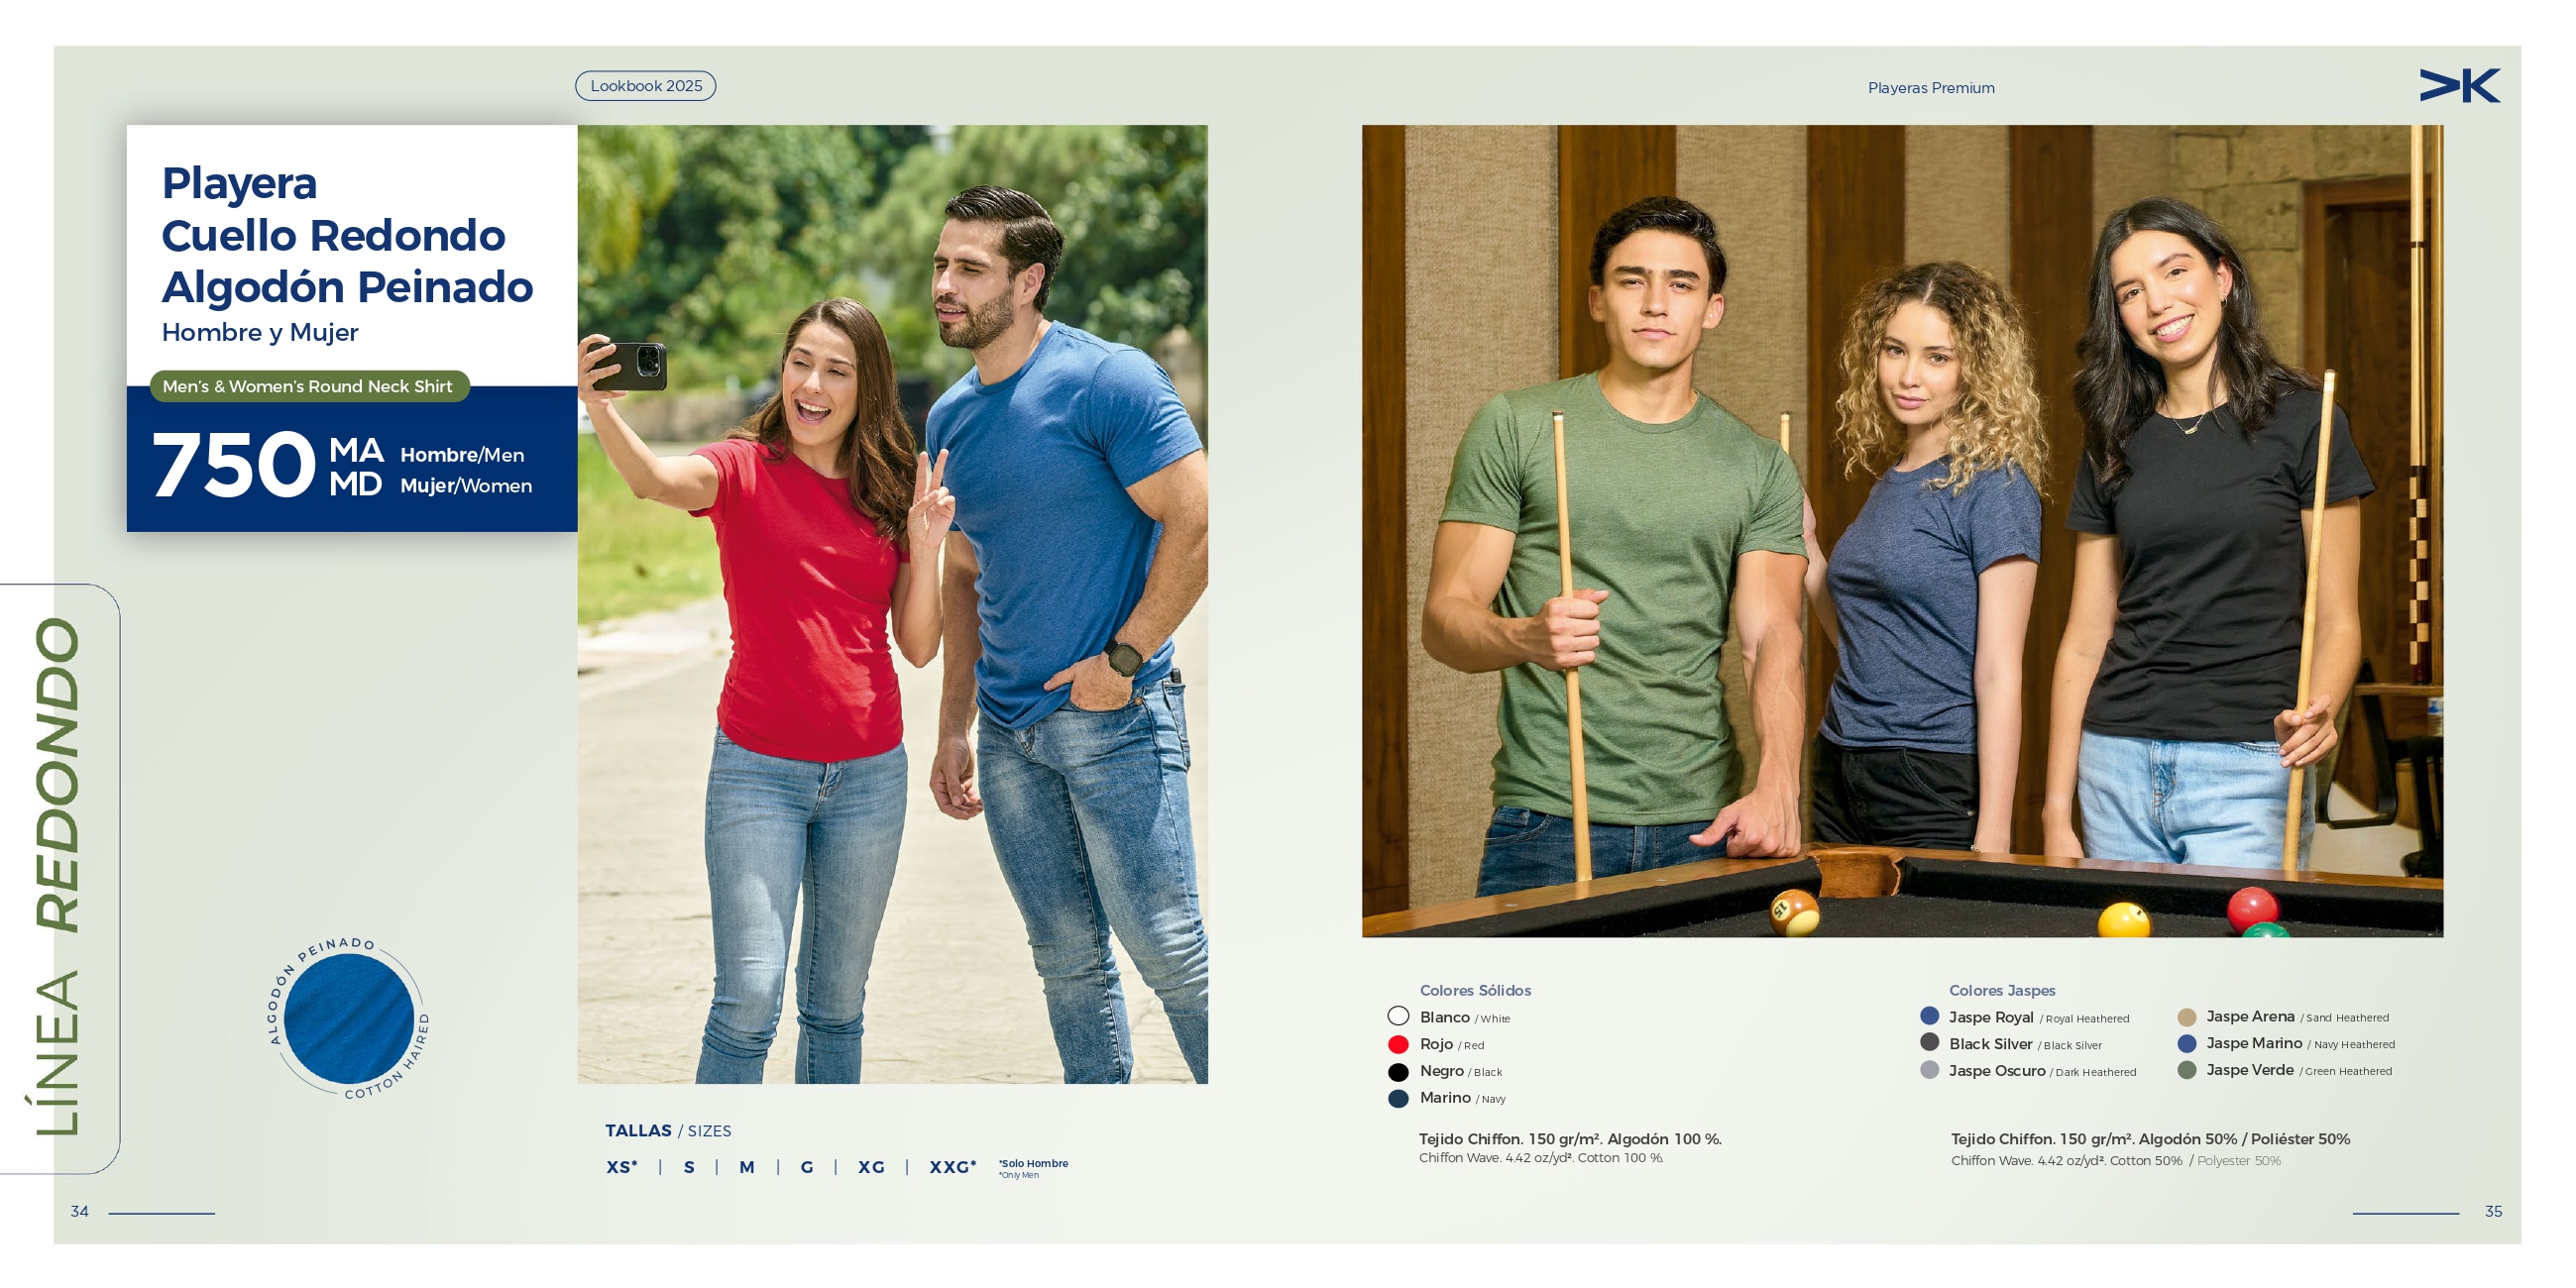The image size is (2576, 1288).
Task: Click the Playeras Premium header text
Action: pos(1930,88)
